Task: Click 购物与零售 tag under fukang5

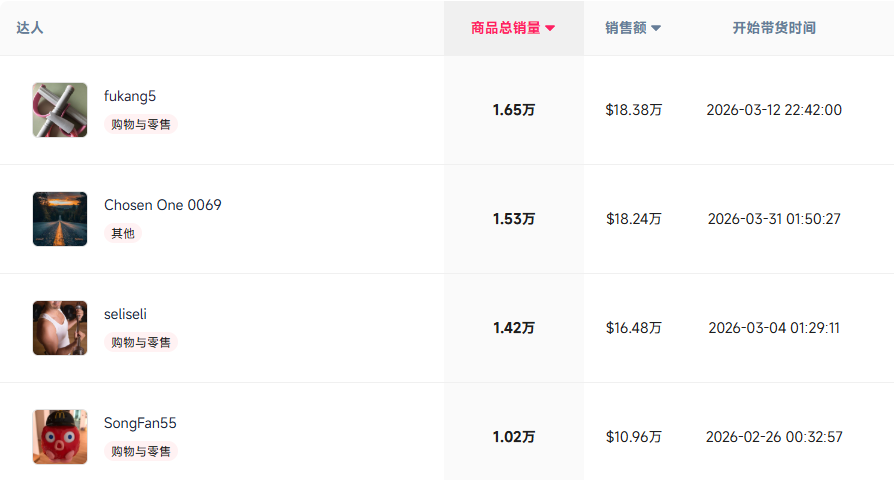Action: tap(141, 124)
